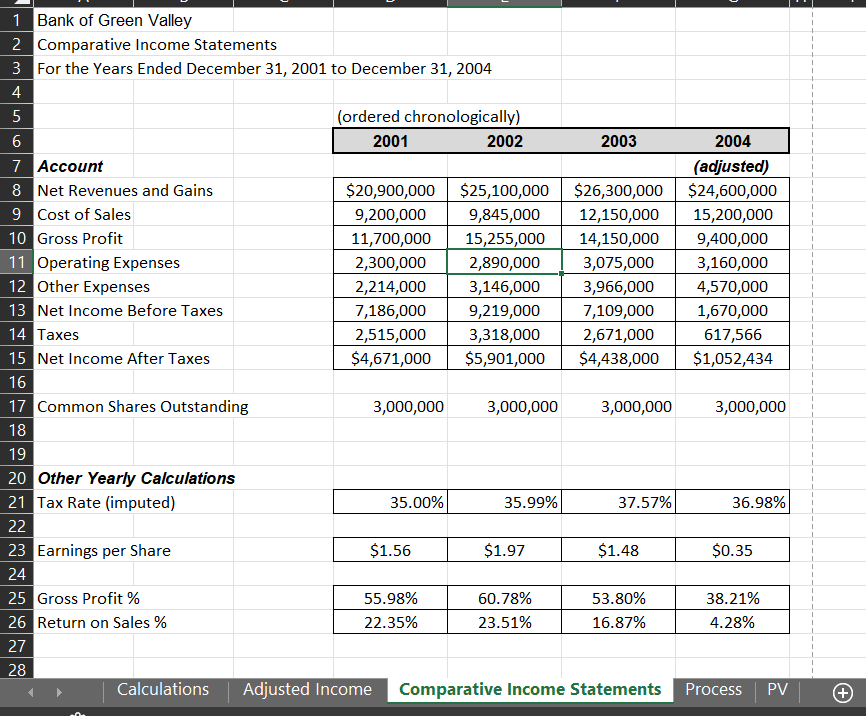Screen dimensions: 866x716
Task: Add a new sheet with the plus icon
Action: pyautogui.click(x=842, y=692)
